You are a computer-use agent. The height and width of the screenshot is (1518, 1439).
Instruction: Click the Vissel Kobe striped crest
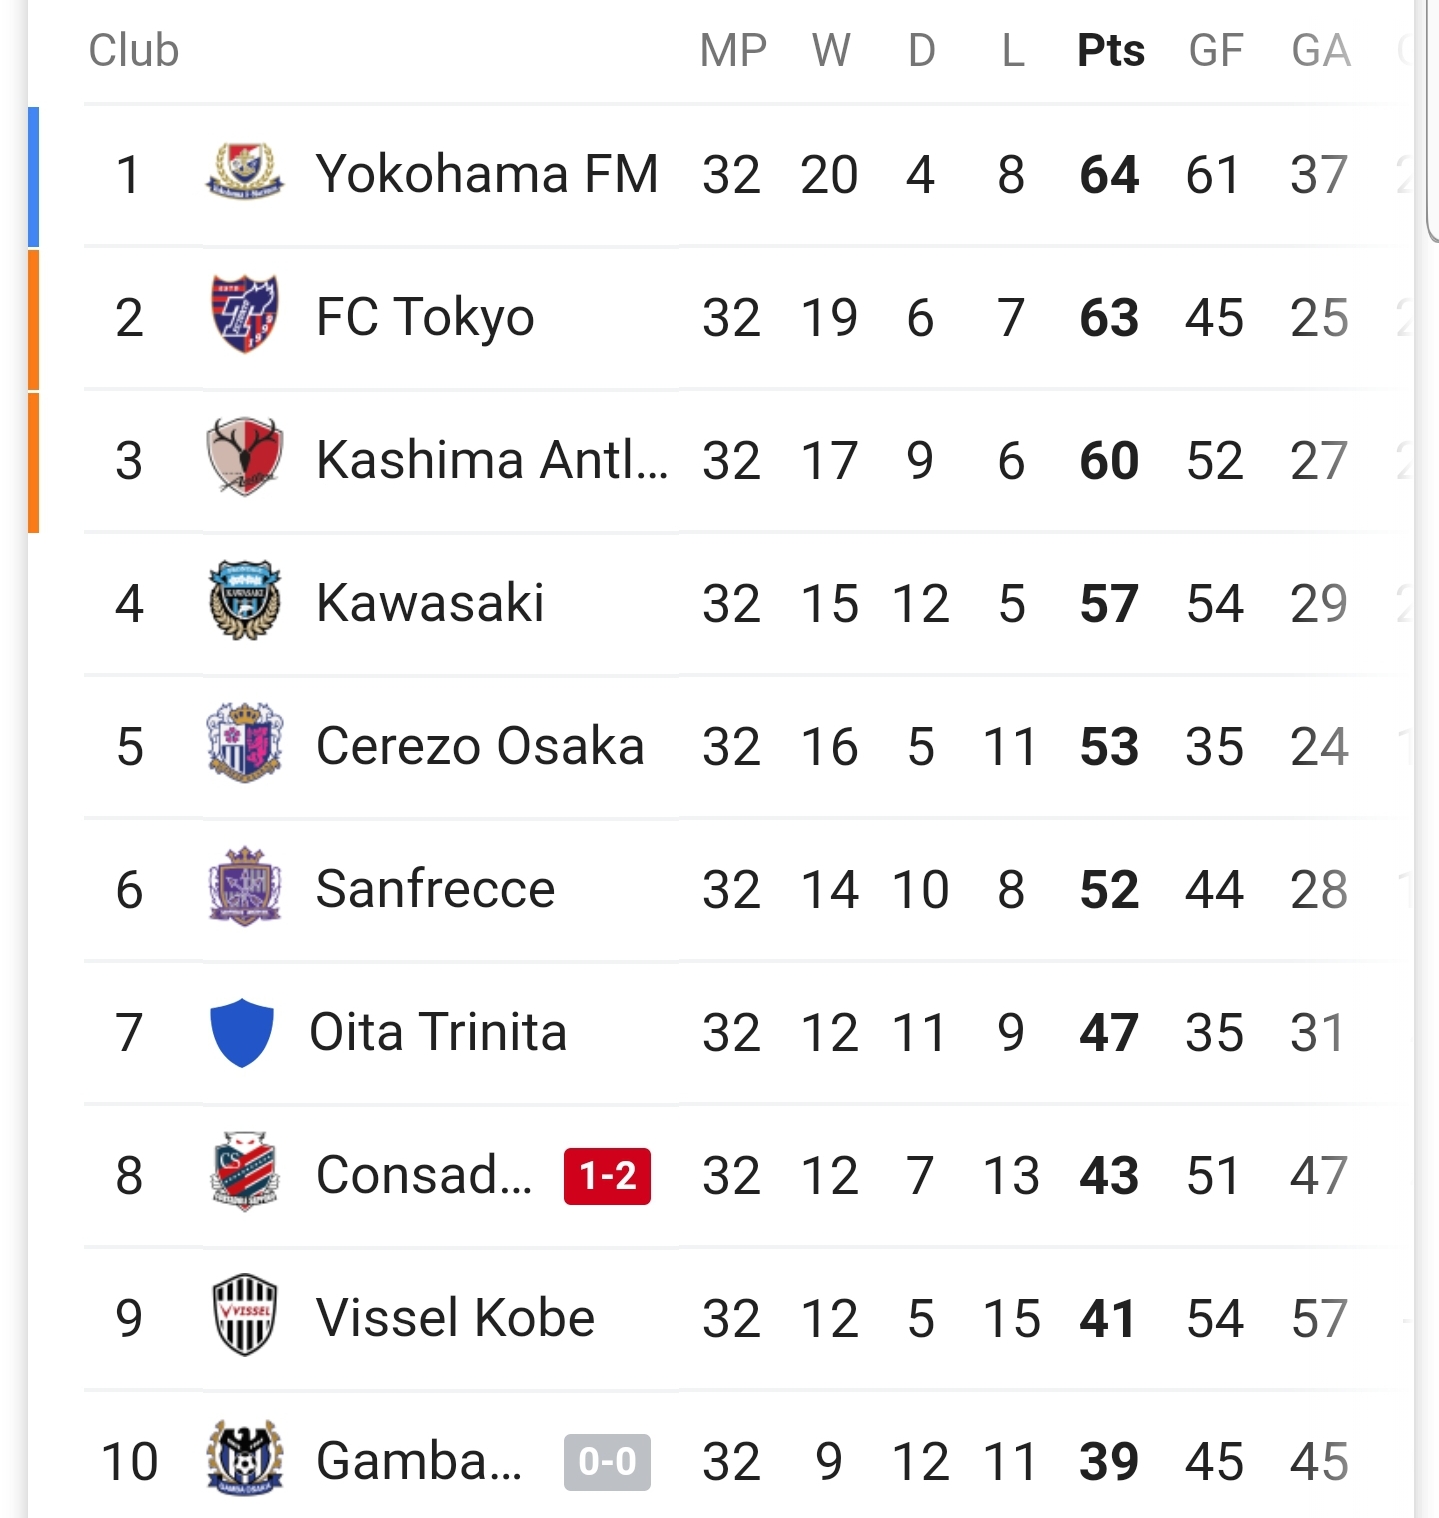pyautogui.click(x=244, y=1316)
